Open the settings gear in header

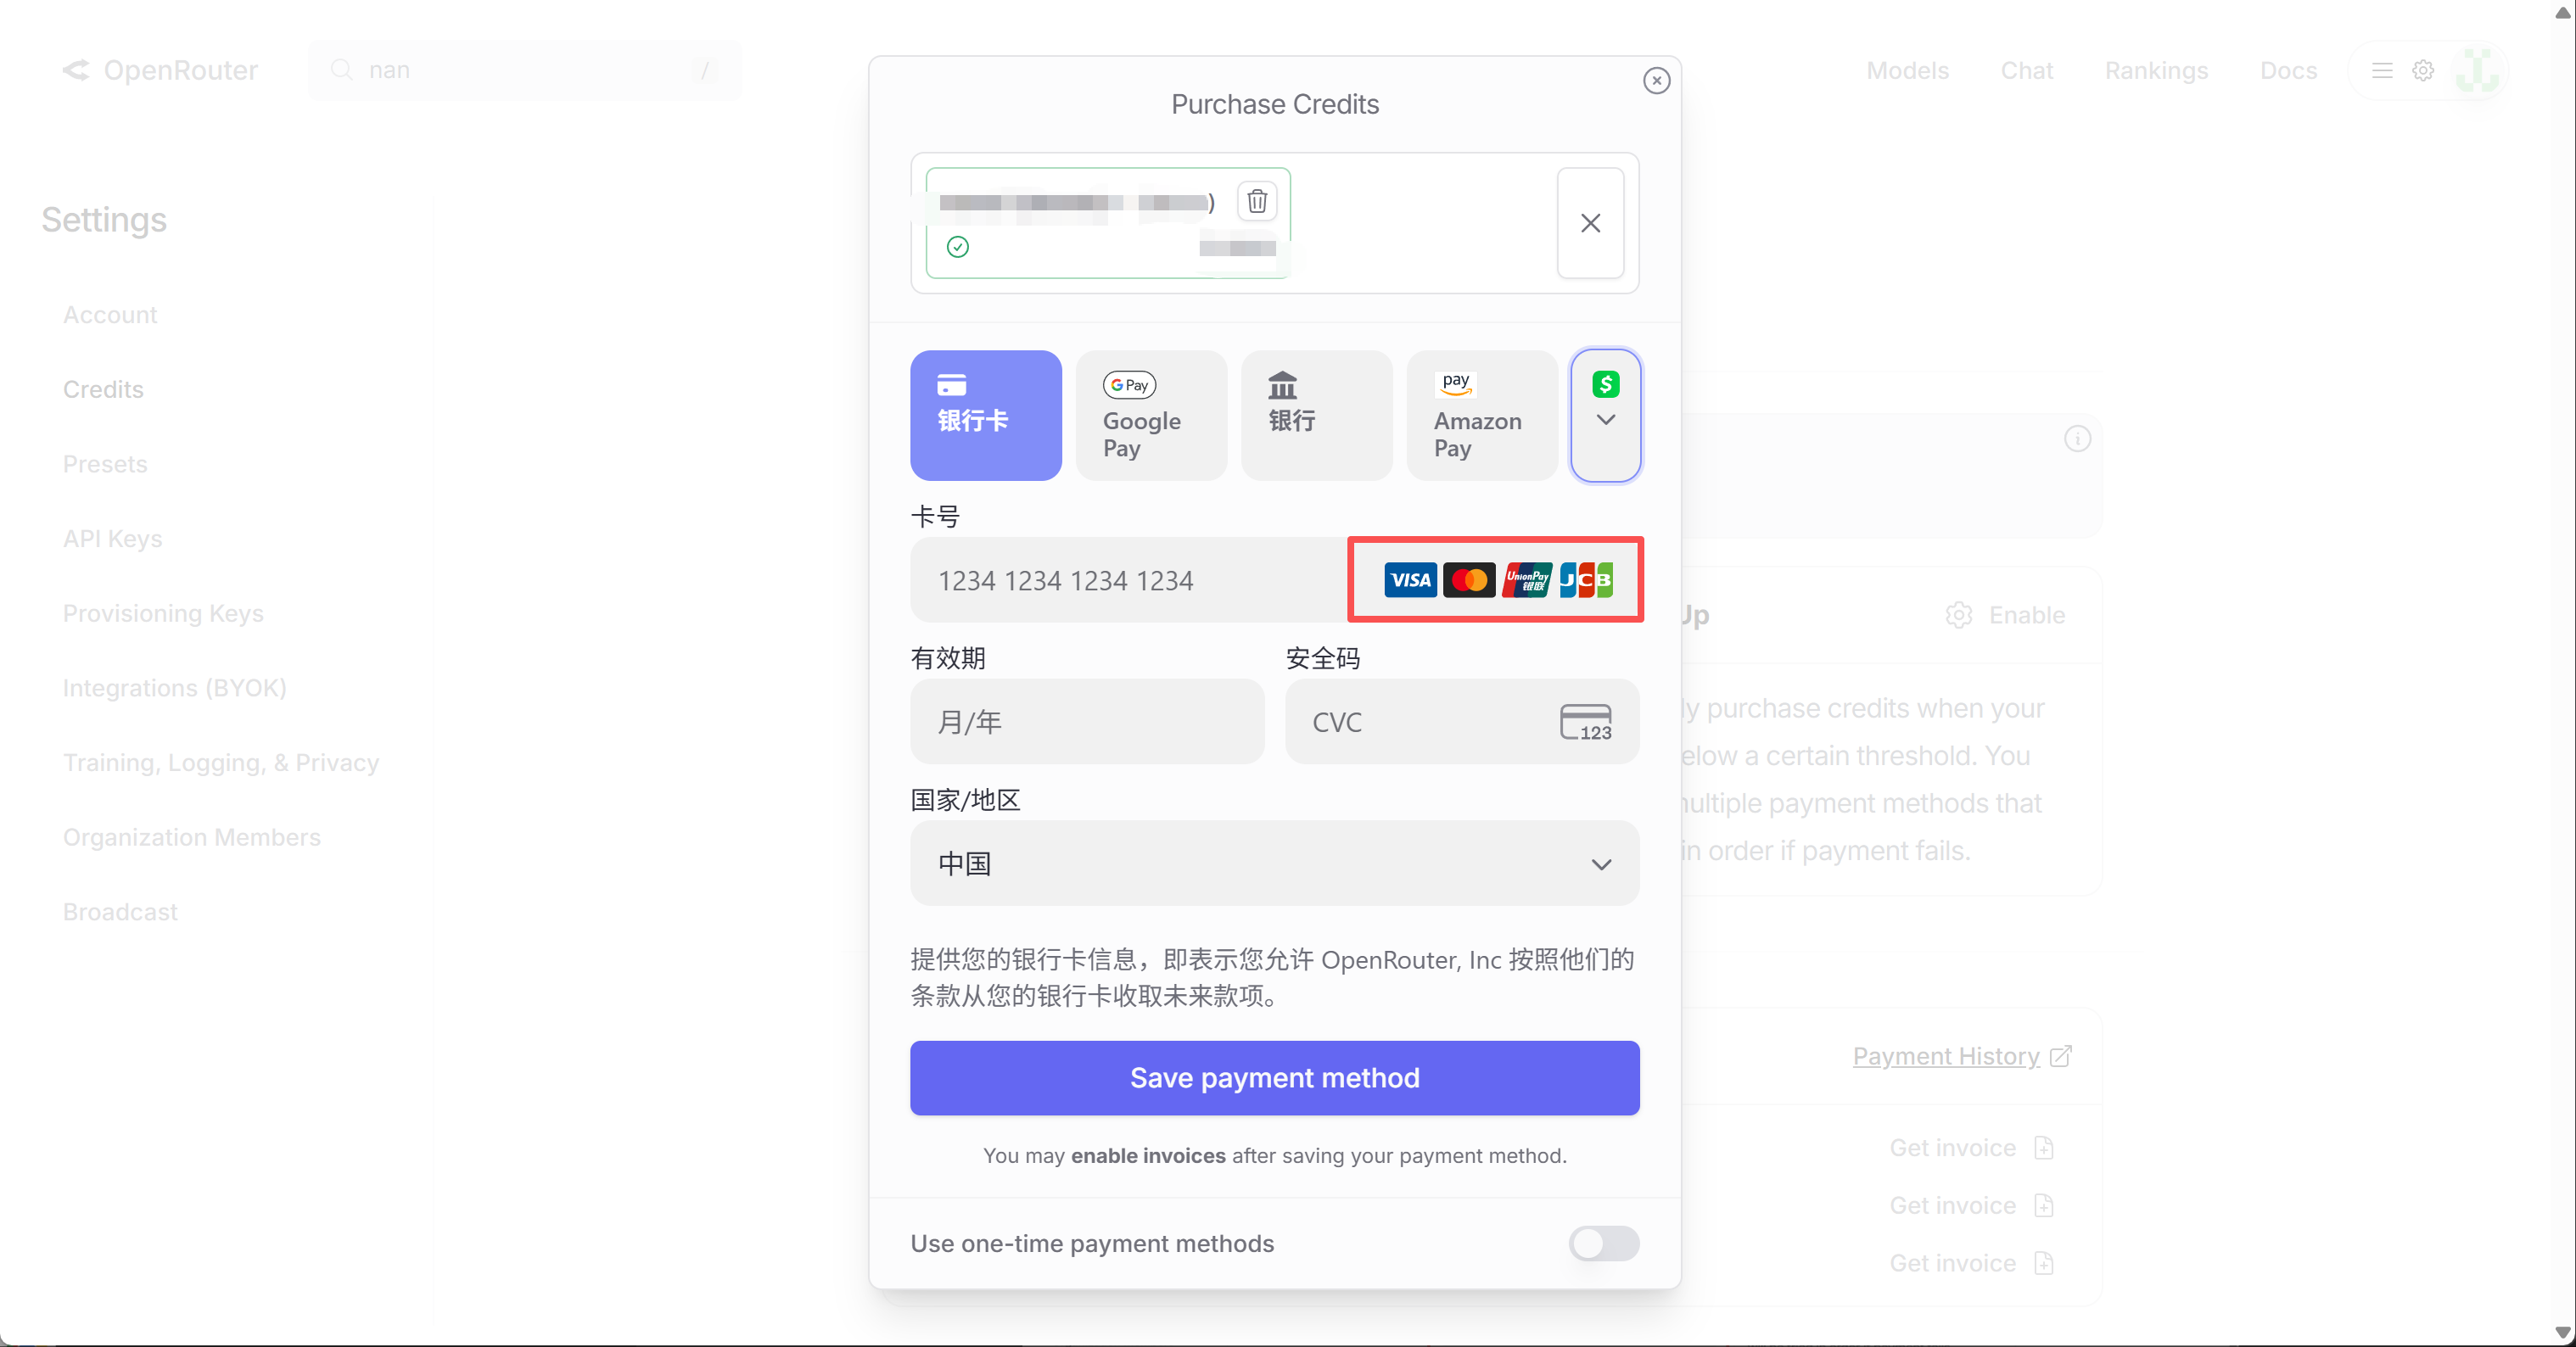(2423, 71)
